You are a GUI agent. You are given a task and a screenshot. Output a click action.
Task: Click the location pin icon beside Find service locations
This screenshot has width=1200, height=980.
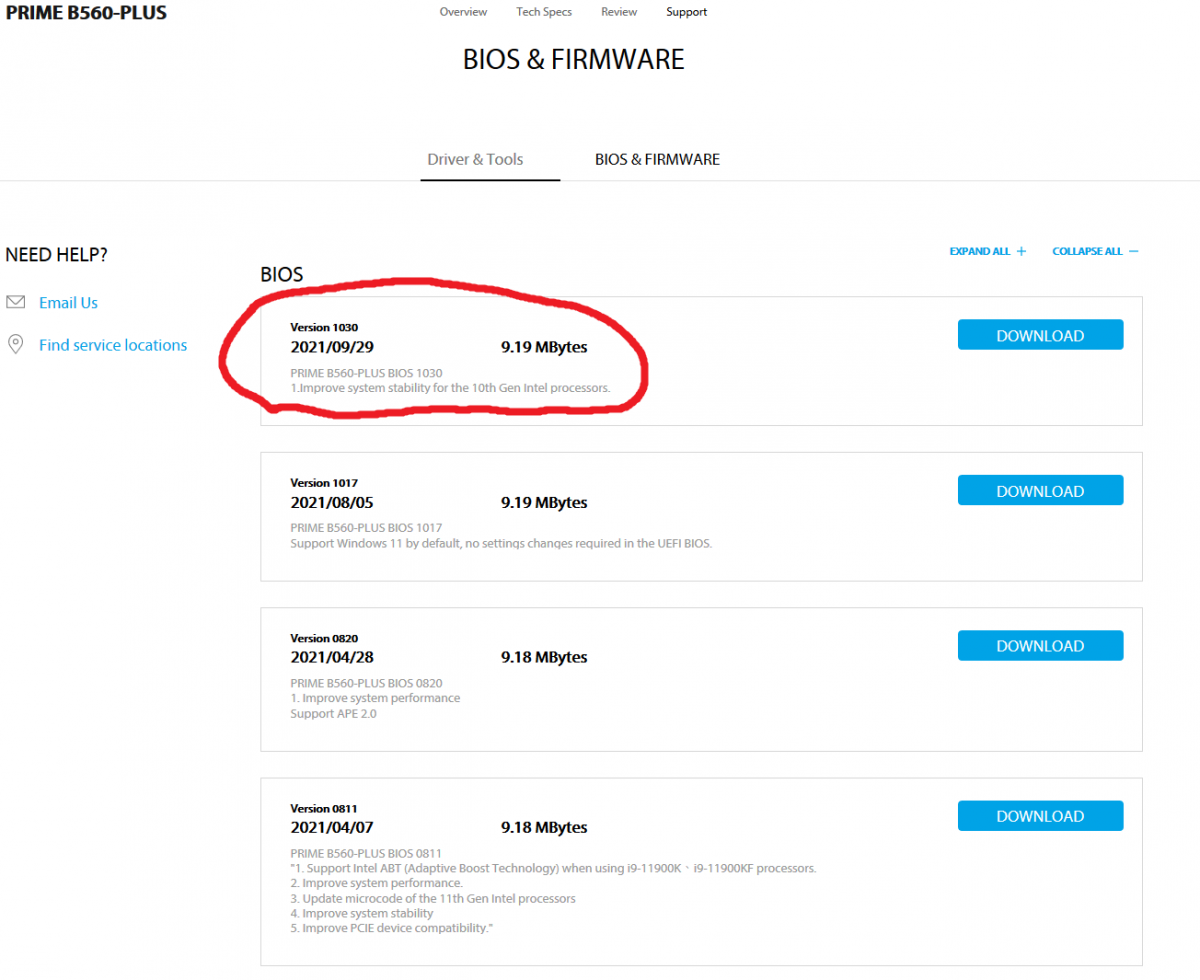pos(15,345)
